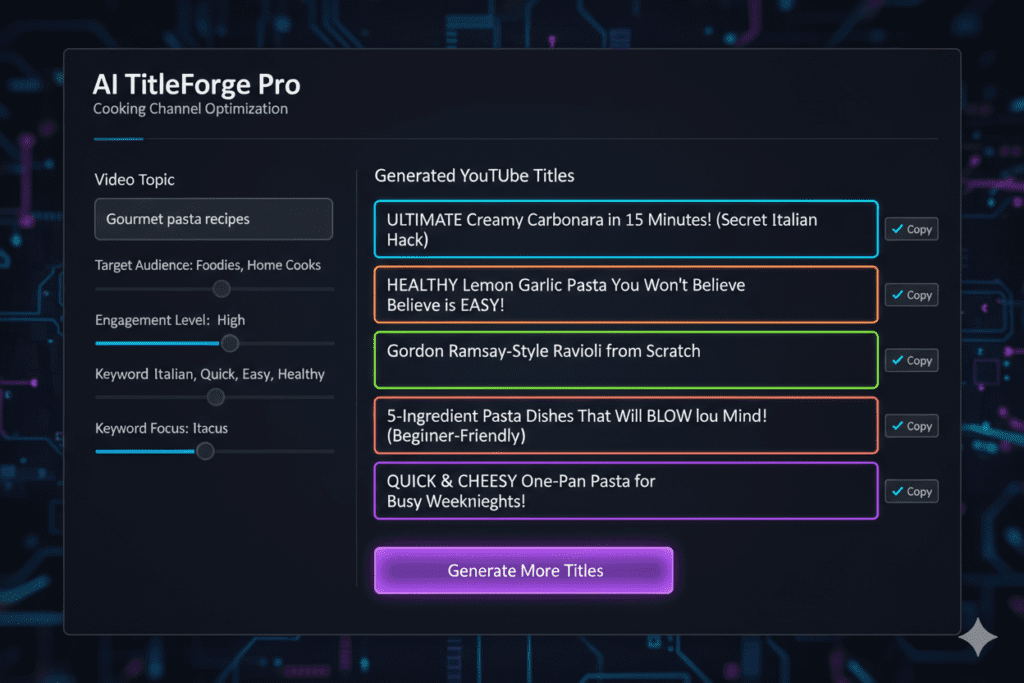Copy the 5-Ingredient Pasta Dishes title

[911, 425]
